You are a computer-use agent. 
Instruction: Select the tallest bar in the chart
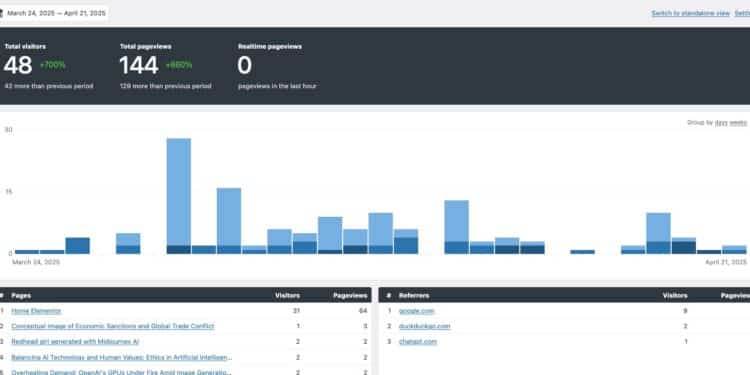coord(178,196)
